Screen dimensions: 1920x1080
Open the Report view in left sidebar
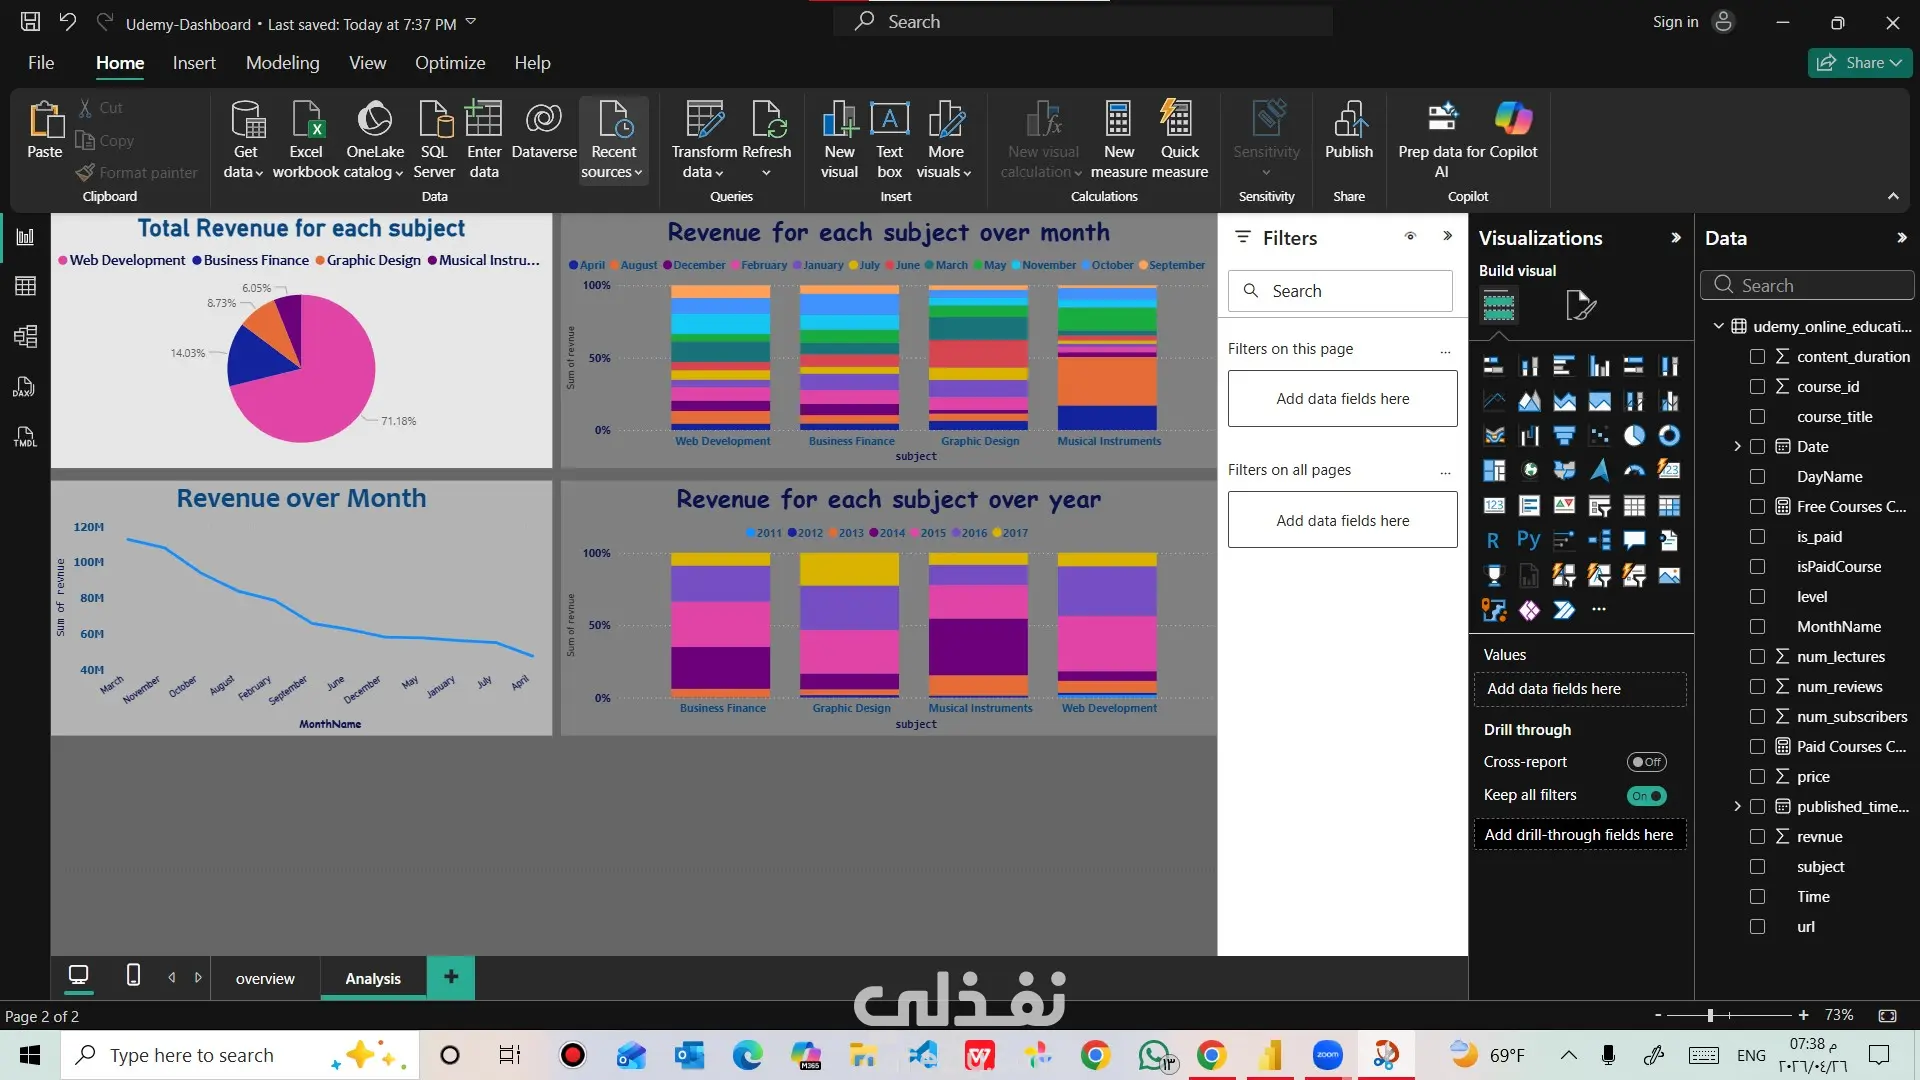[25, 237]
